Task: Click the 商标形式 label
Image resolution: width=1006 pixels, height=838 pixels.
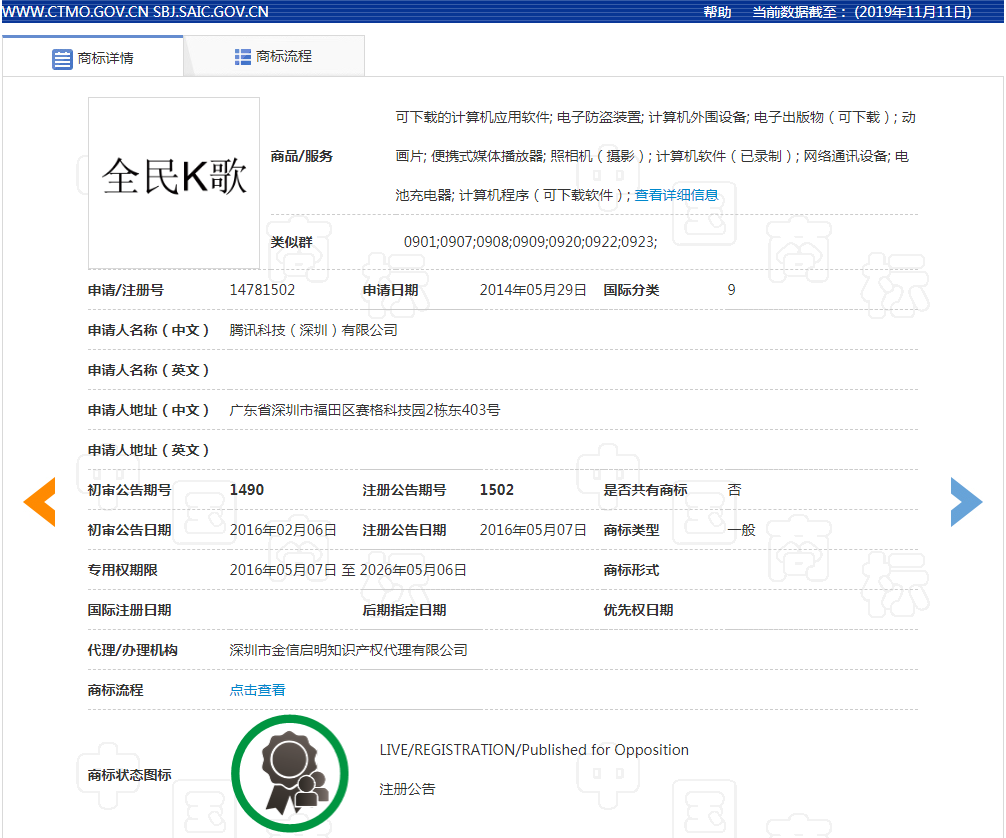Action: (631, 570)
